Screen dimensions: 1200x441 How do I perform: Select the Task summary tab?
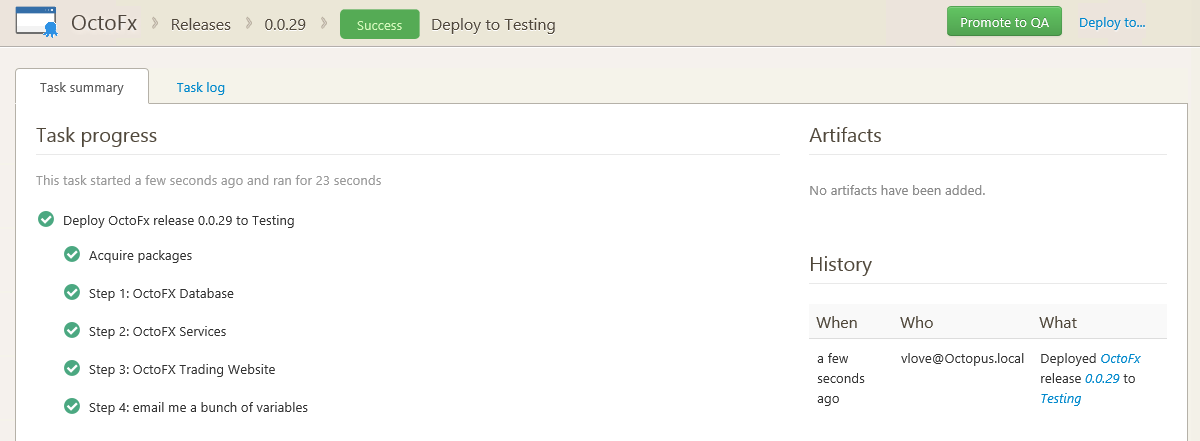(82, 87)
